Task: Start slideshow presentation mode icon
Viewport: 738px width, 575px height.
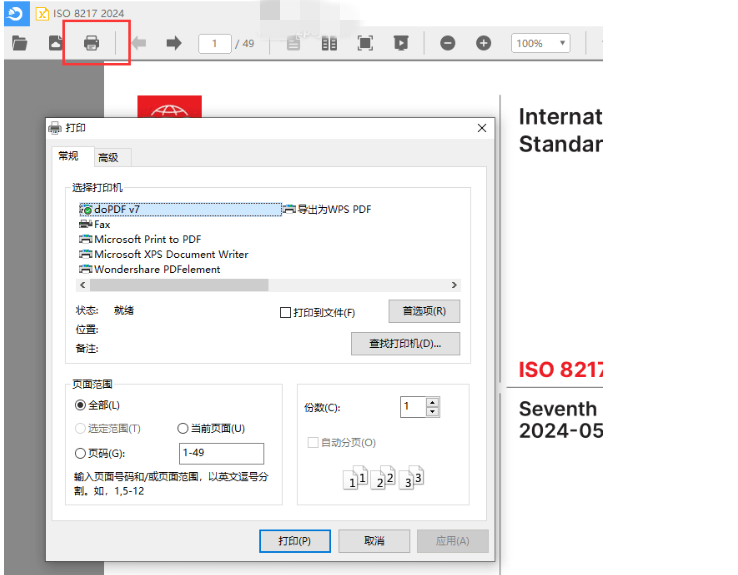Action: click(x=400, y=43)
